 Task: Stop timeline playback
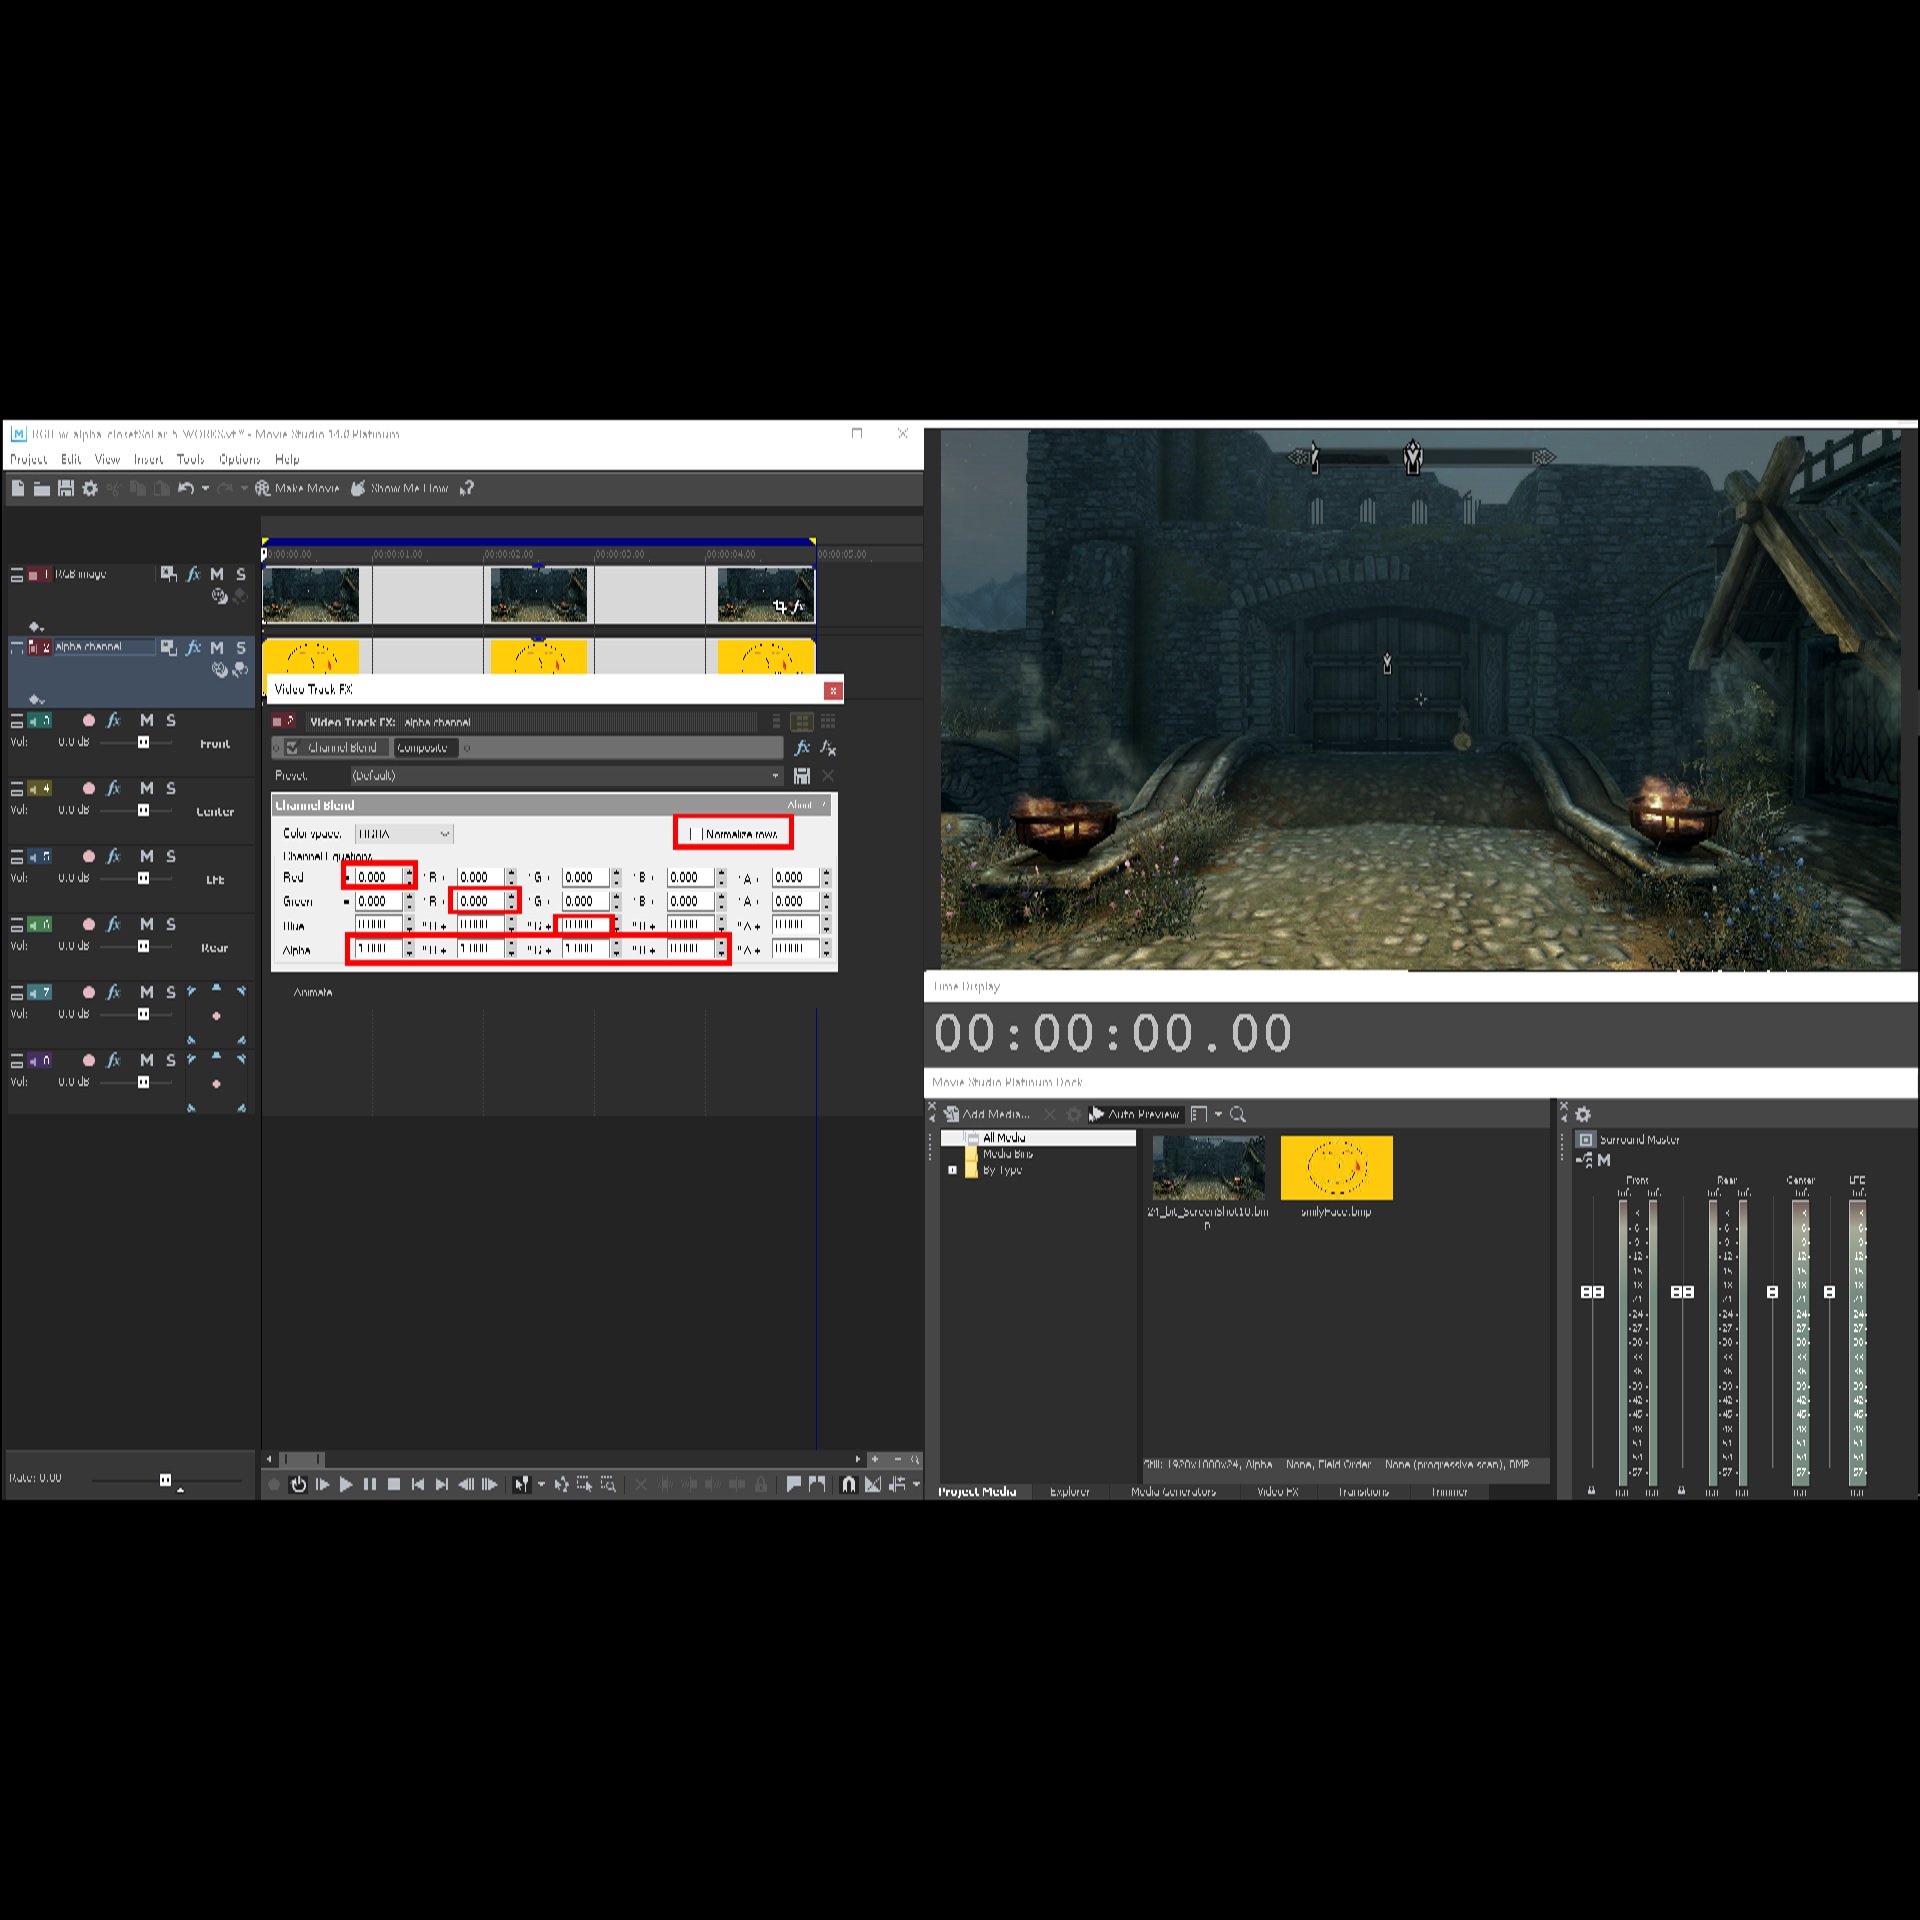pyautogui.click(x=394, y=1484)
